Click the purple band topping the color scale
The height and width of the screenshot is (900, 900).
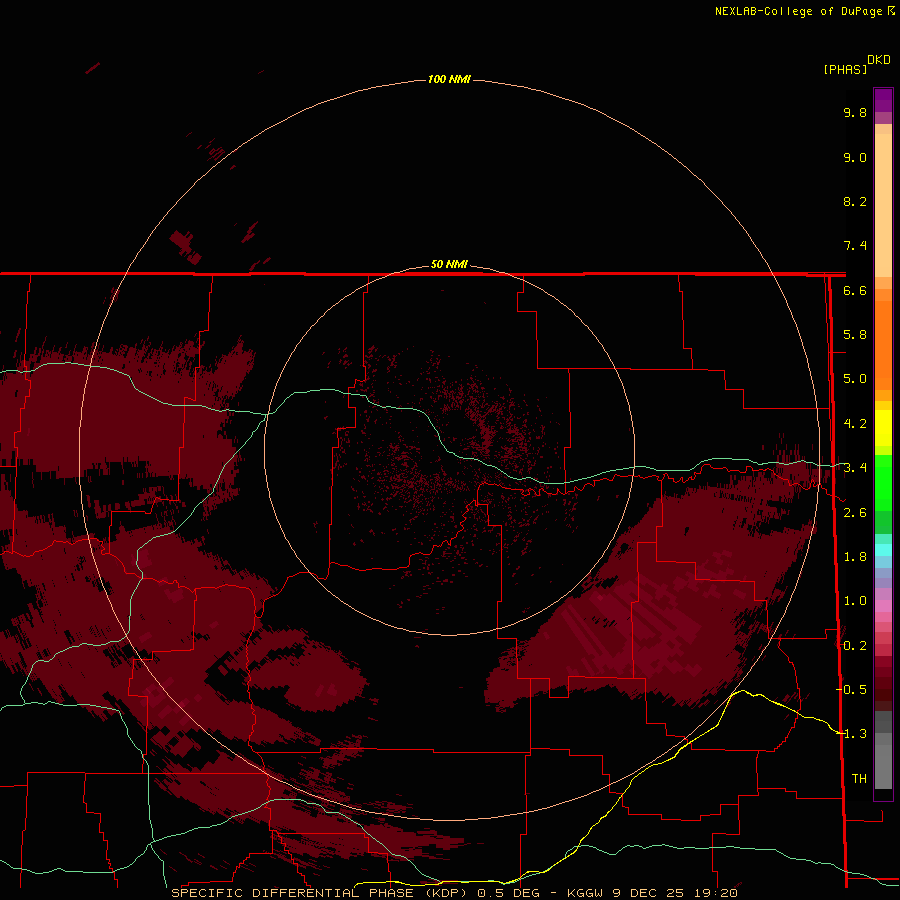tap(883, 100)
